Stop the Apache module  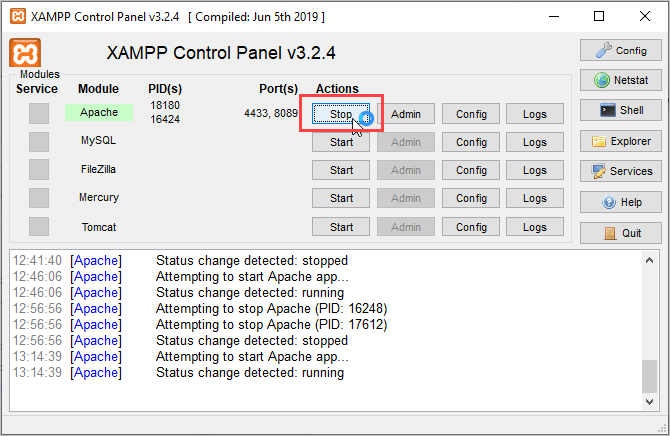tap(341, 114)
